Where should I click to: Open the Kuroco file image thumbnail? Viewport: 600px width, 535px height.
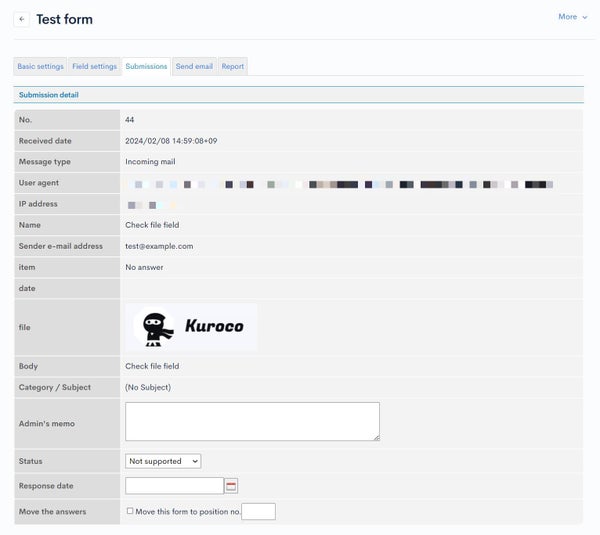191,327
